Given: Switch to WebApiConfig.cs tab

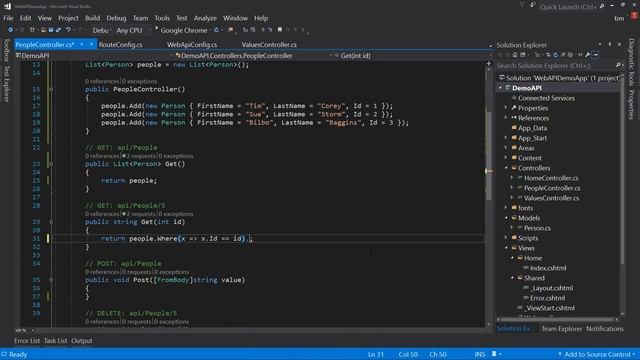Looking at the screenshot, I should pyautogui.click(x=192, y=44).
